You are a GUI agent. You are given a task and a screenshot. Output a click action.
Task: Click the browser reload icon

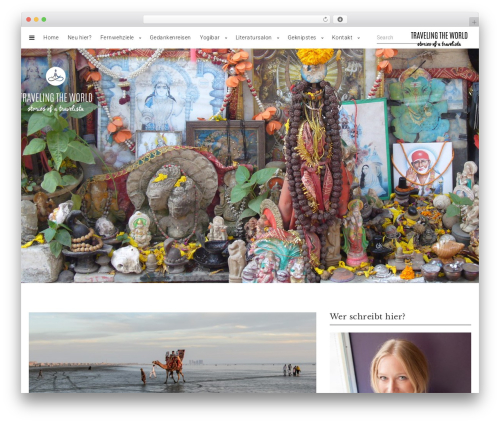[325, 20]
